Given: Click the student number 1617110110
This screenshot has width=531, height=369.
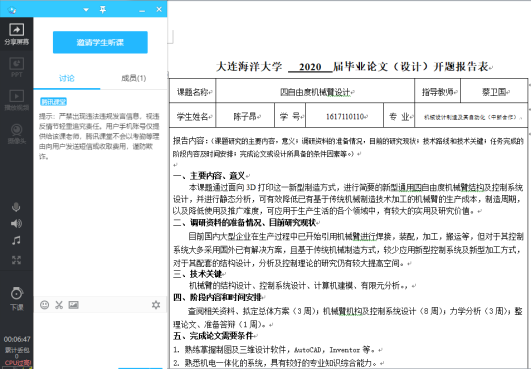Looking at the screenshot, I should [x=344, y=116].
